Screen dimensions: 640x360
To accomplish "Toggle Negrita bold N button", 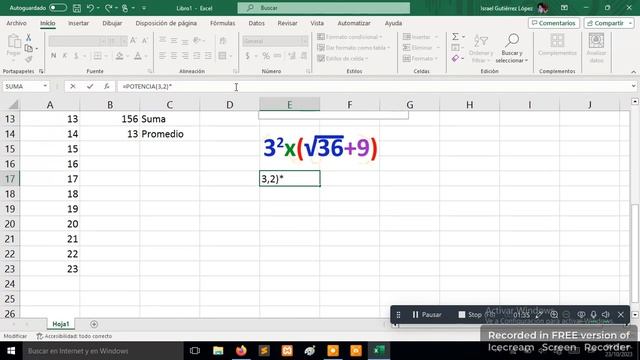I will [x=53, y=56].
